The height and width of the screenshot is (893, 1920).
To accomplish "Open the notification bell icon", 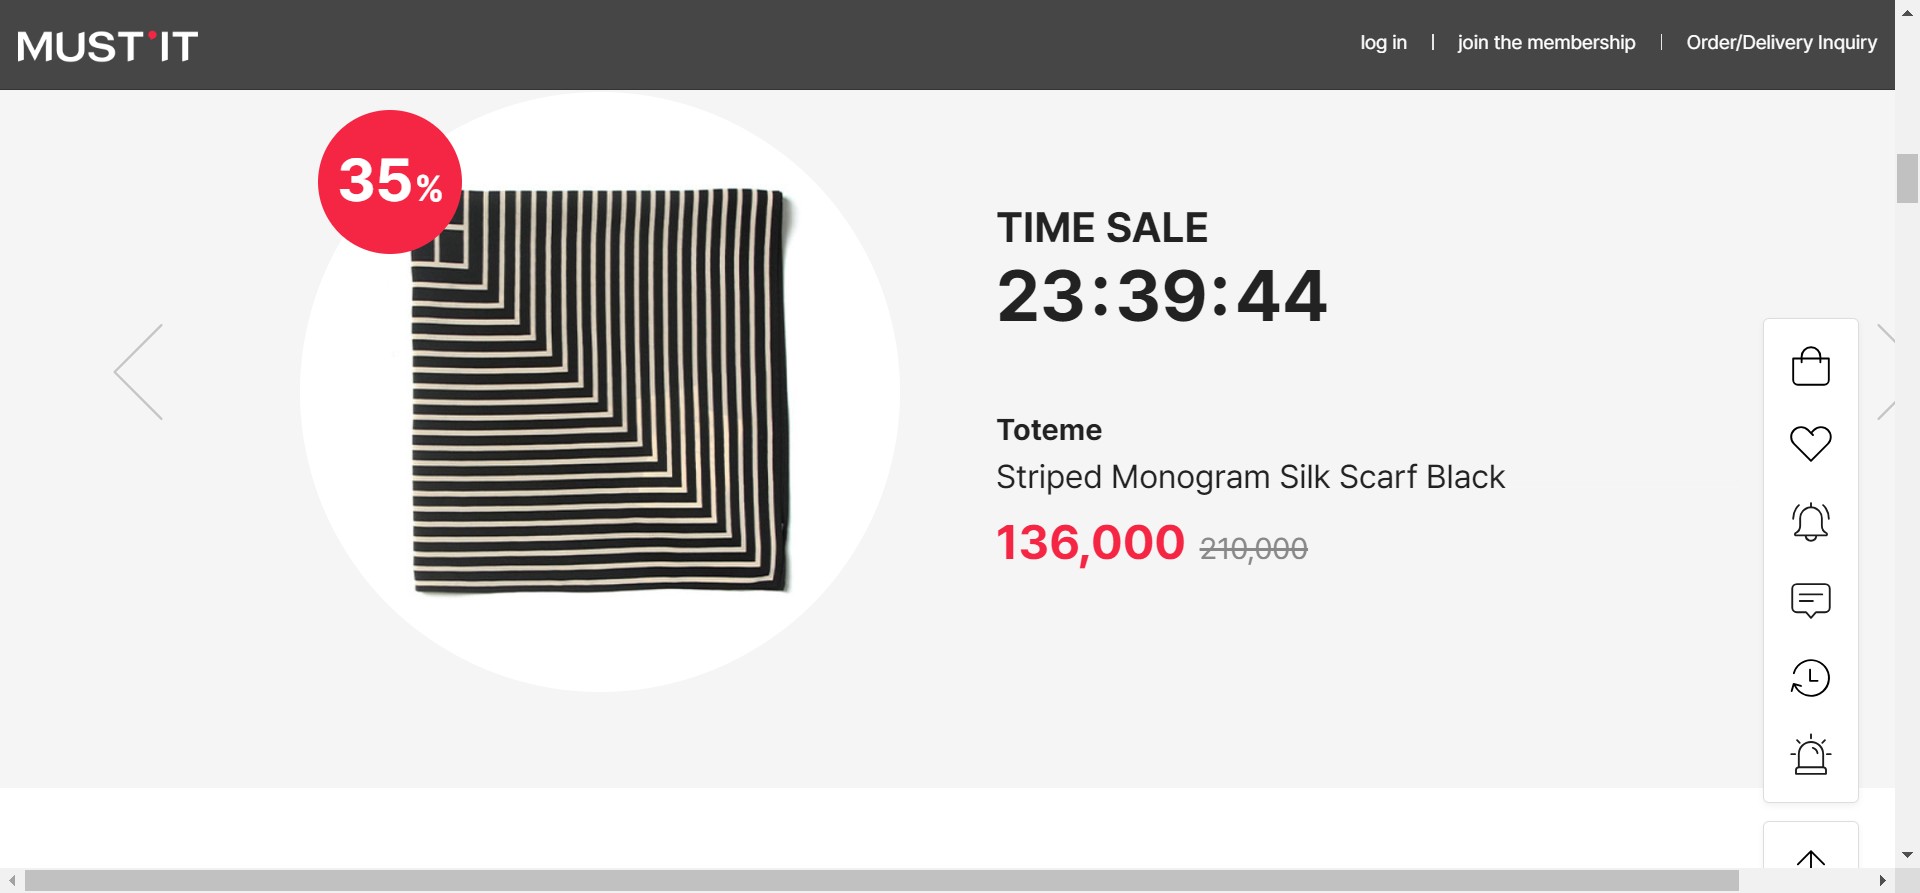I will pyautogui.click(x=1810, y=521).
